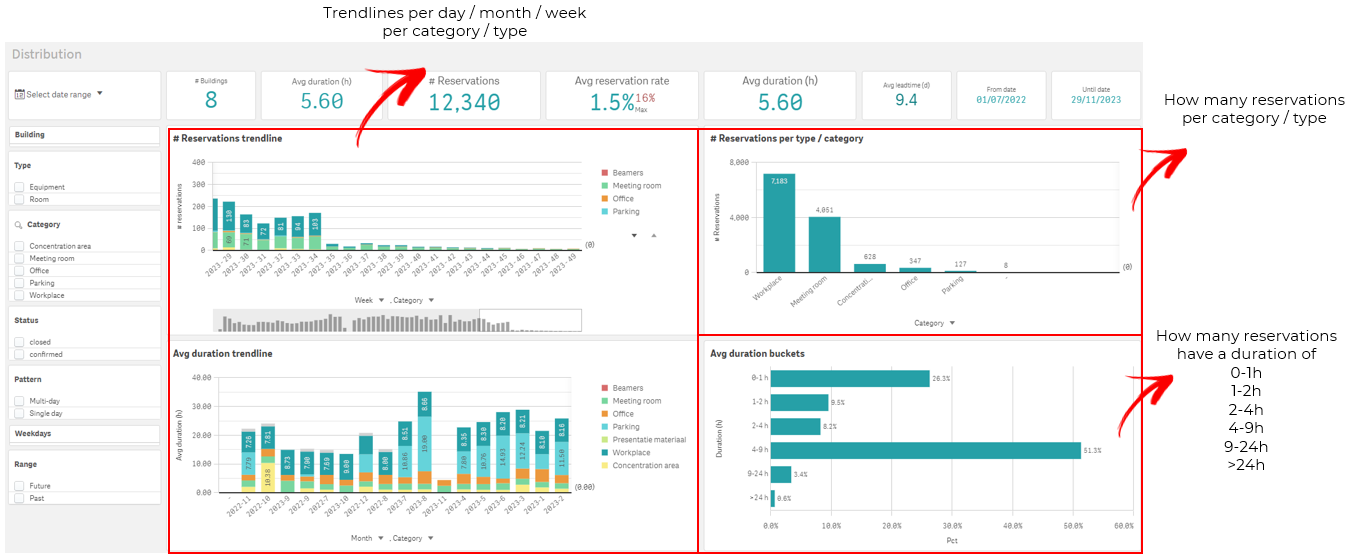This screenshot has height=558, width=1349.
Task: Click the legend scroll-up arrow in Reservations trendline
Action: [x=653, y=236]
